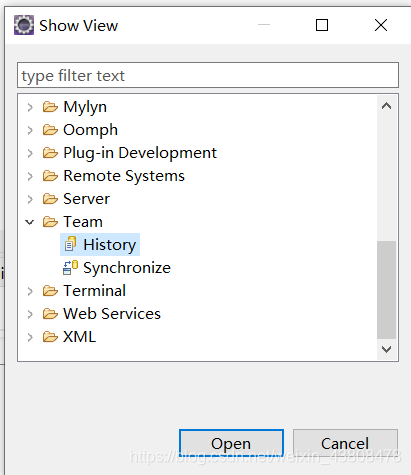Click the Terminal folder icon
The image size is (411, 475).
point(50,291)
